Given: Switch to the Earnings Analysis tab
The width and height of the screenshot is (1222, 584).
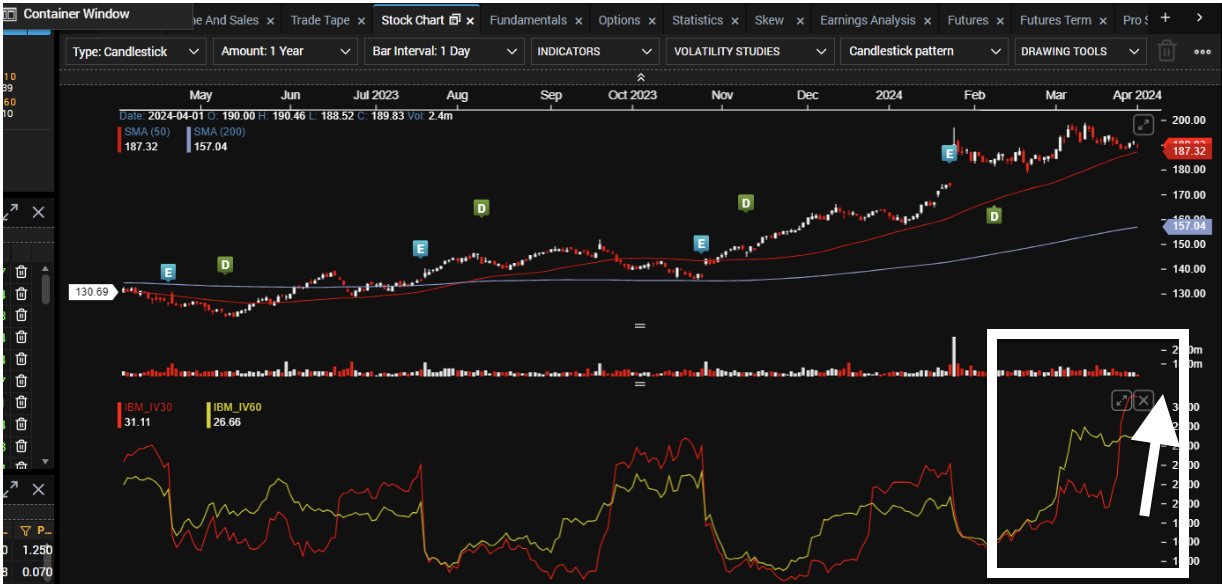Looking at the screenshot, I should click(x=867, y=20).
